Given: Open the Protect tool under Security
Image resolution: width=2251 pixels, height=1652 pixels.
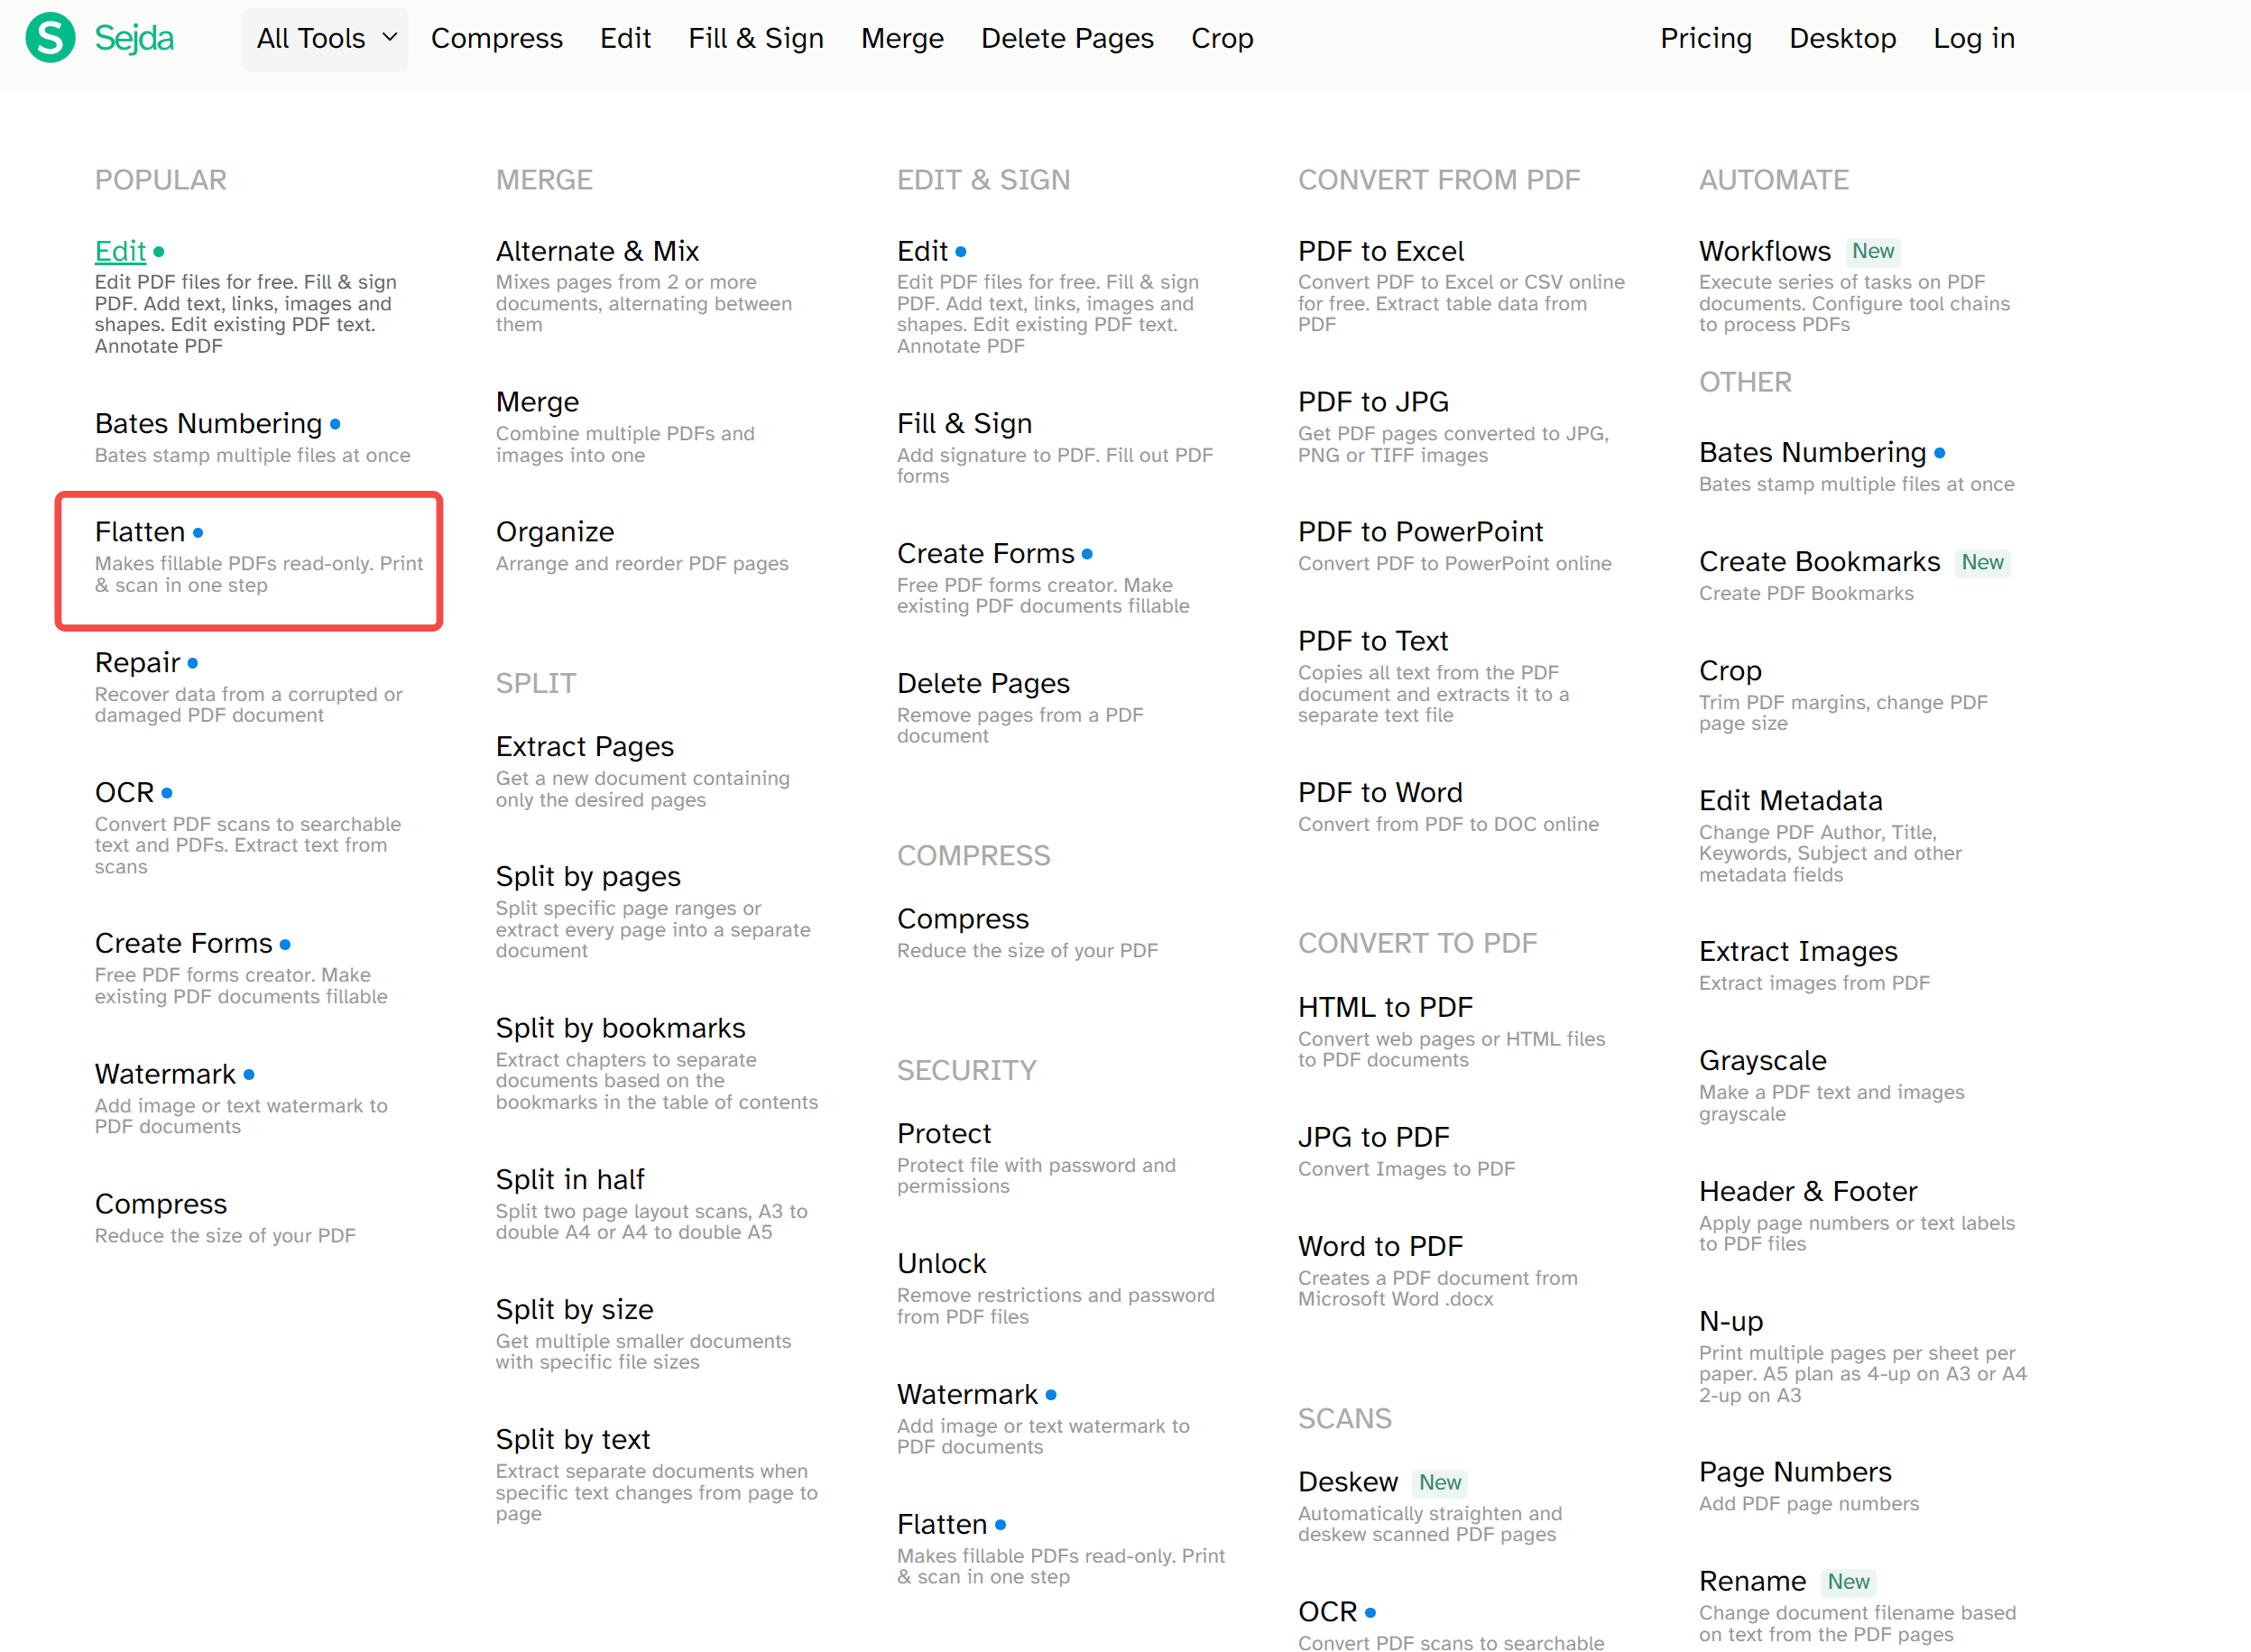Looking at the screenshot, I should pyautogui.click(x=943, y=1133).
